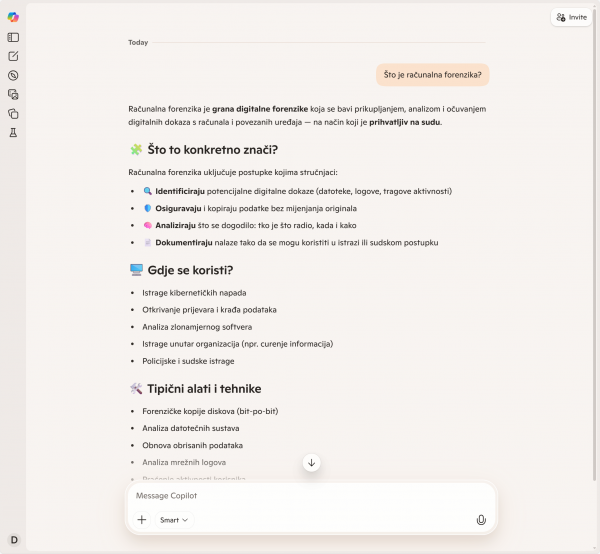Viewport: 600px width, 554px height.
Task: Open the Smart mode dropdown
Action: tap(174, 520)
